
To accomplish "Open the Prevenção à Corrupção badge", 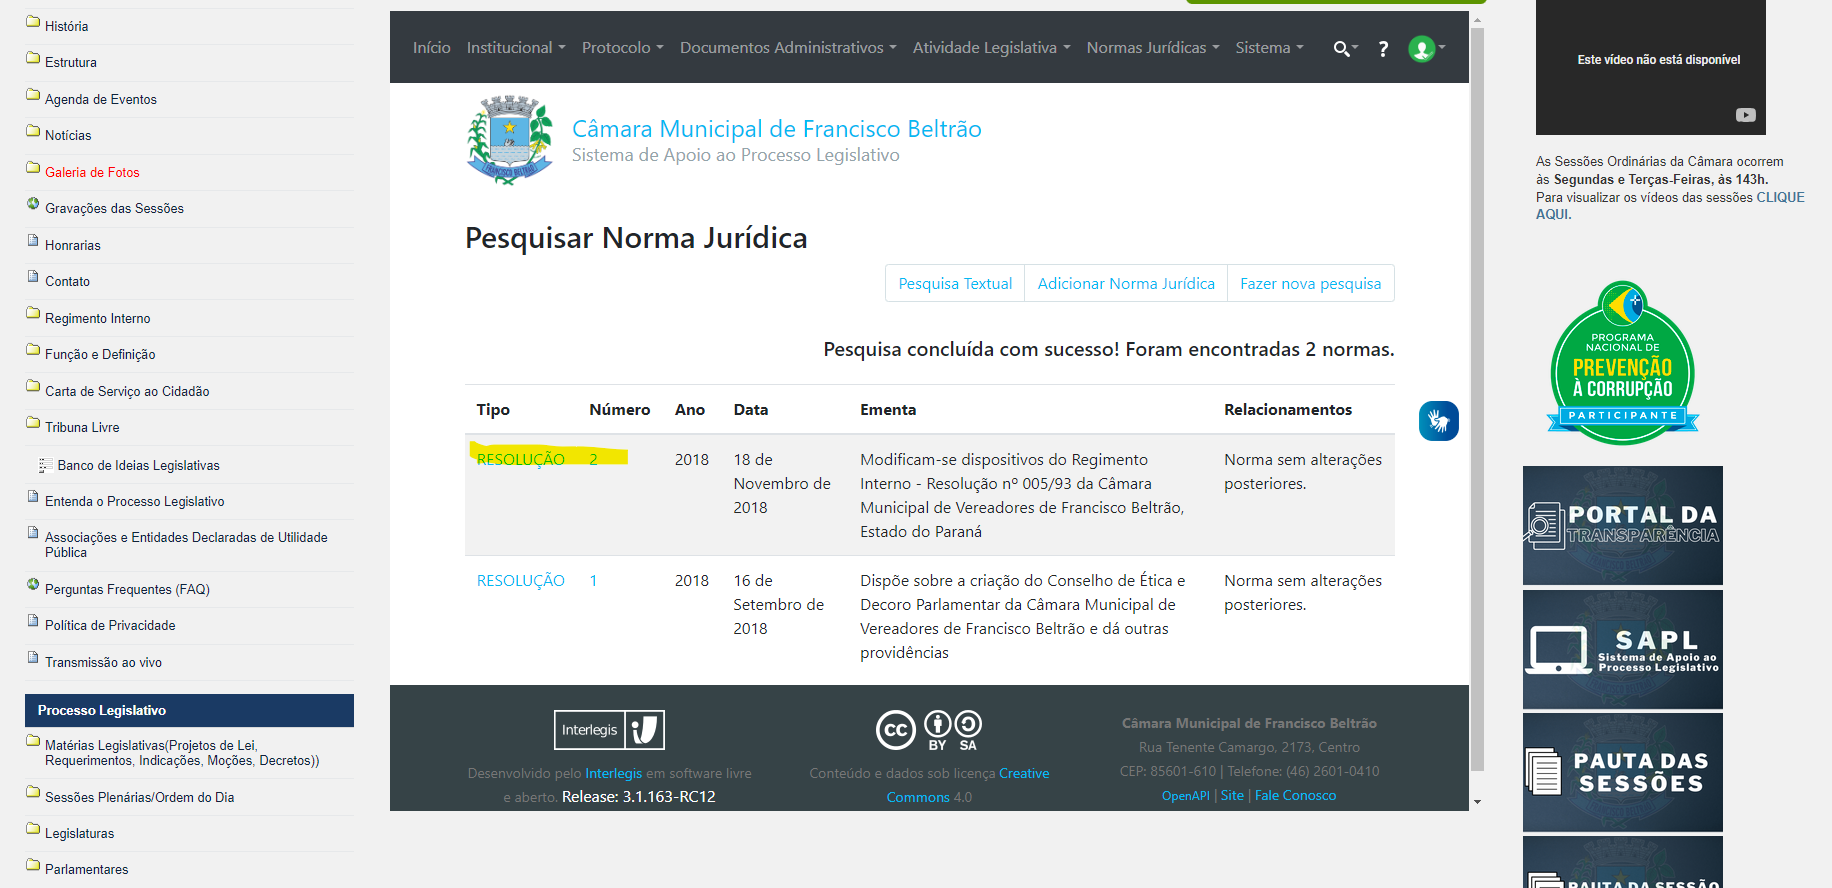I will tap(1622, 364).
